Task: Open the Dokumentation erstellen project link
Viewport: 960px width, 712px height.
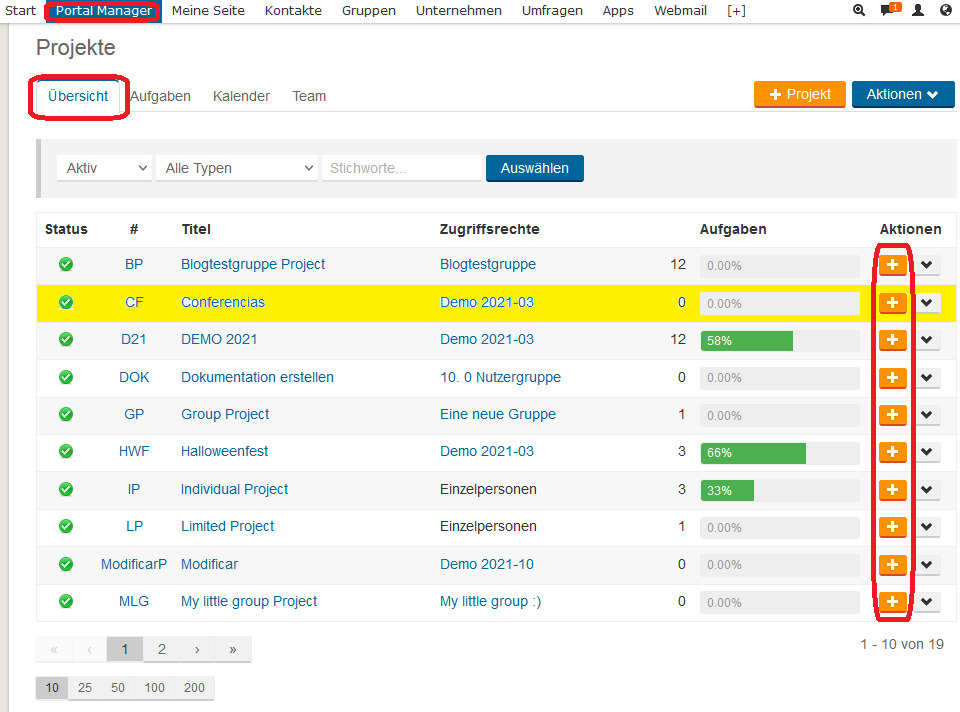Action: 257,377
